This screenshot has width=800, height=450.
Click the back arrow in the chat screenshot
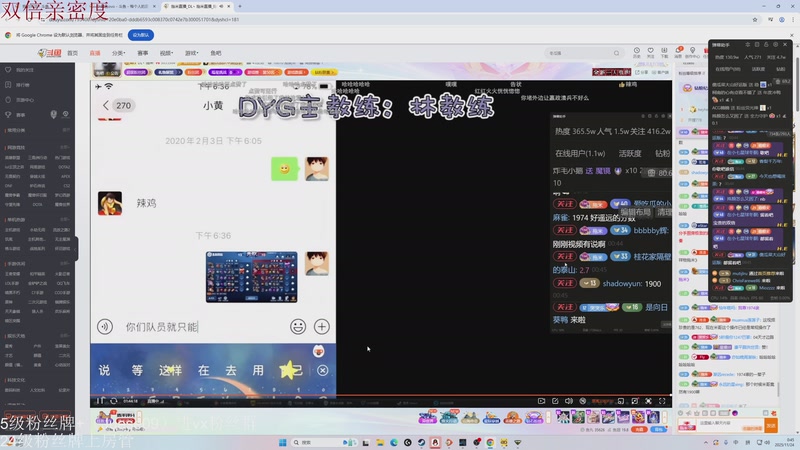pyautogui.click(x=106, y=106)
